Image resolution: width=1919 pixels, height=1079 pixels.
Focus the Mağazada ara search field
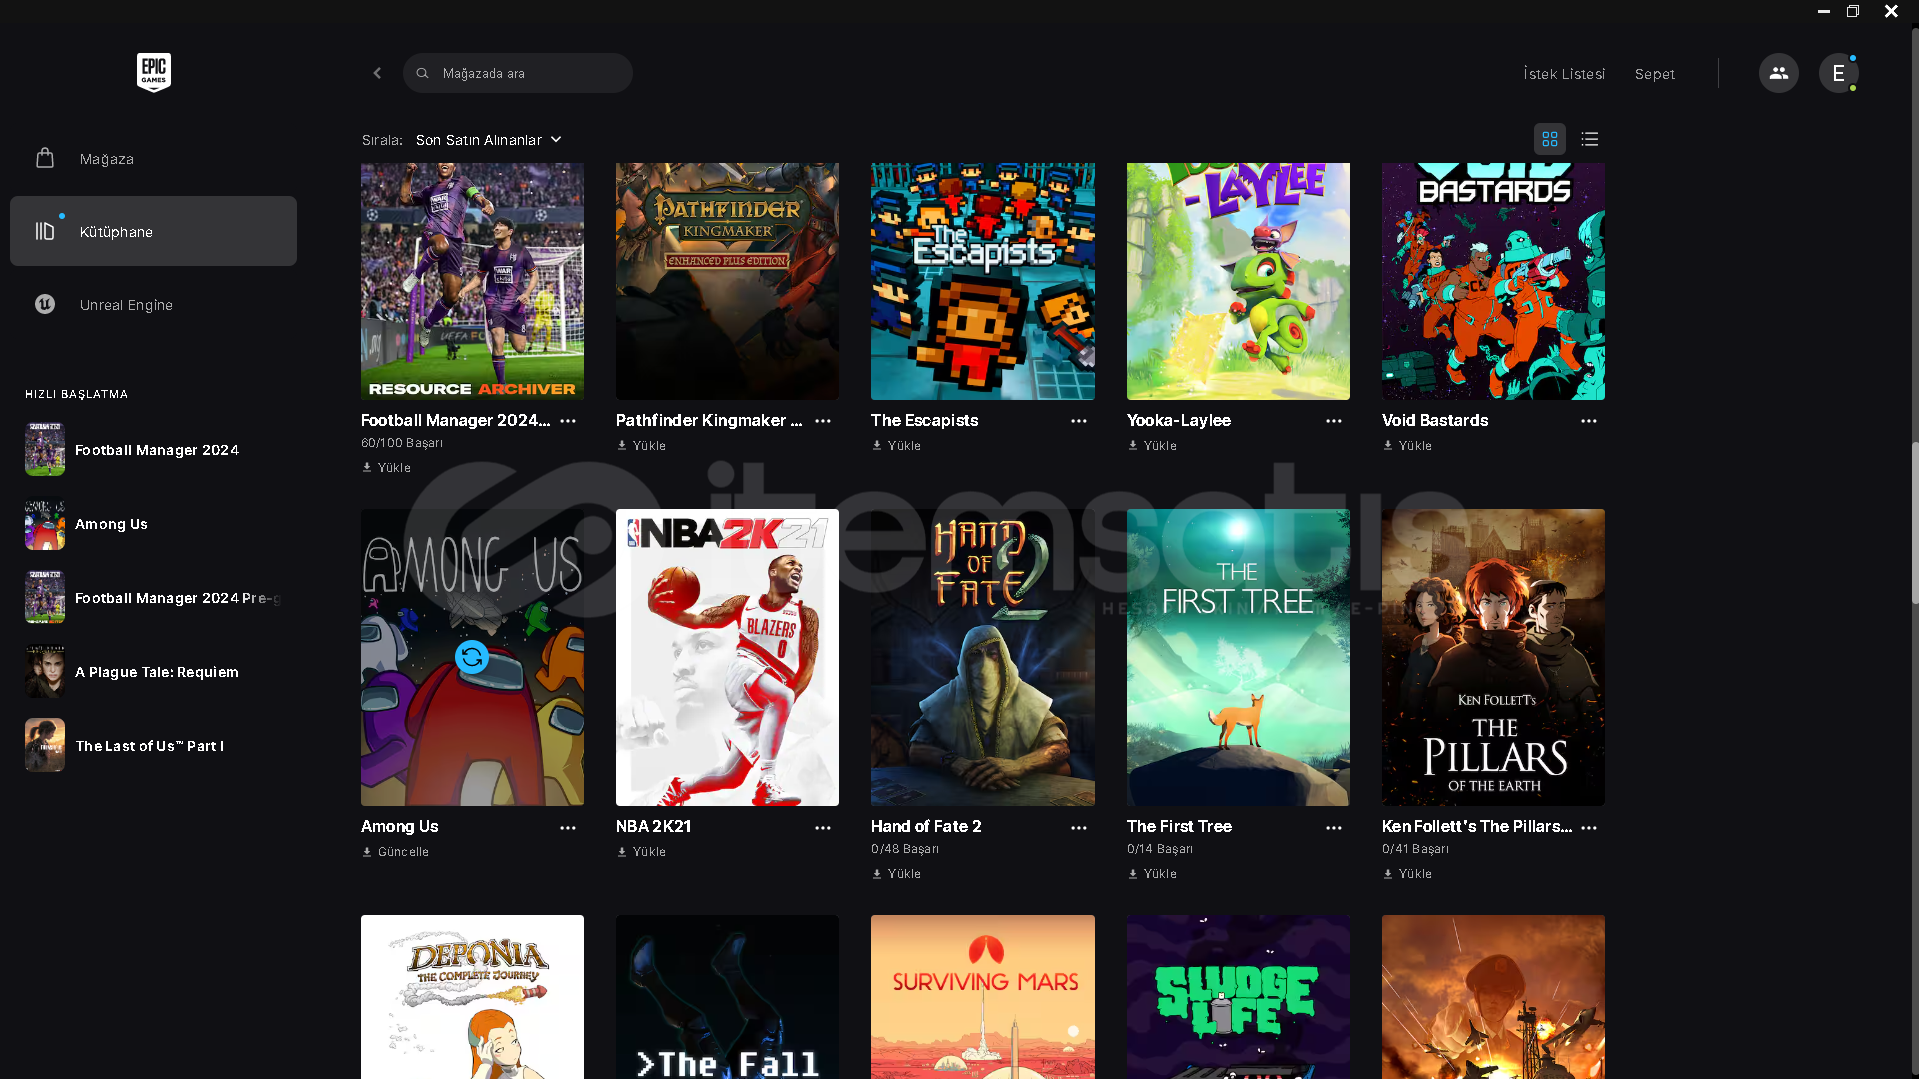pos(518,73)
